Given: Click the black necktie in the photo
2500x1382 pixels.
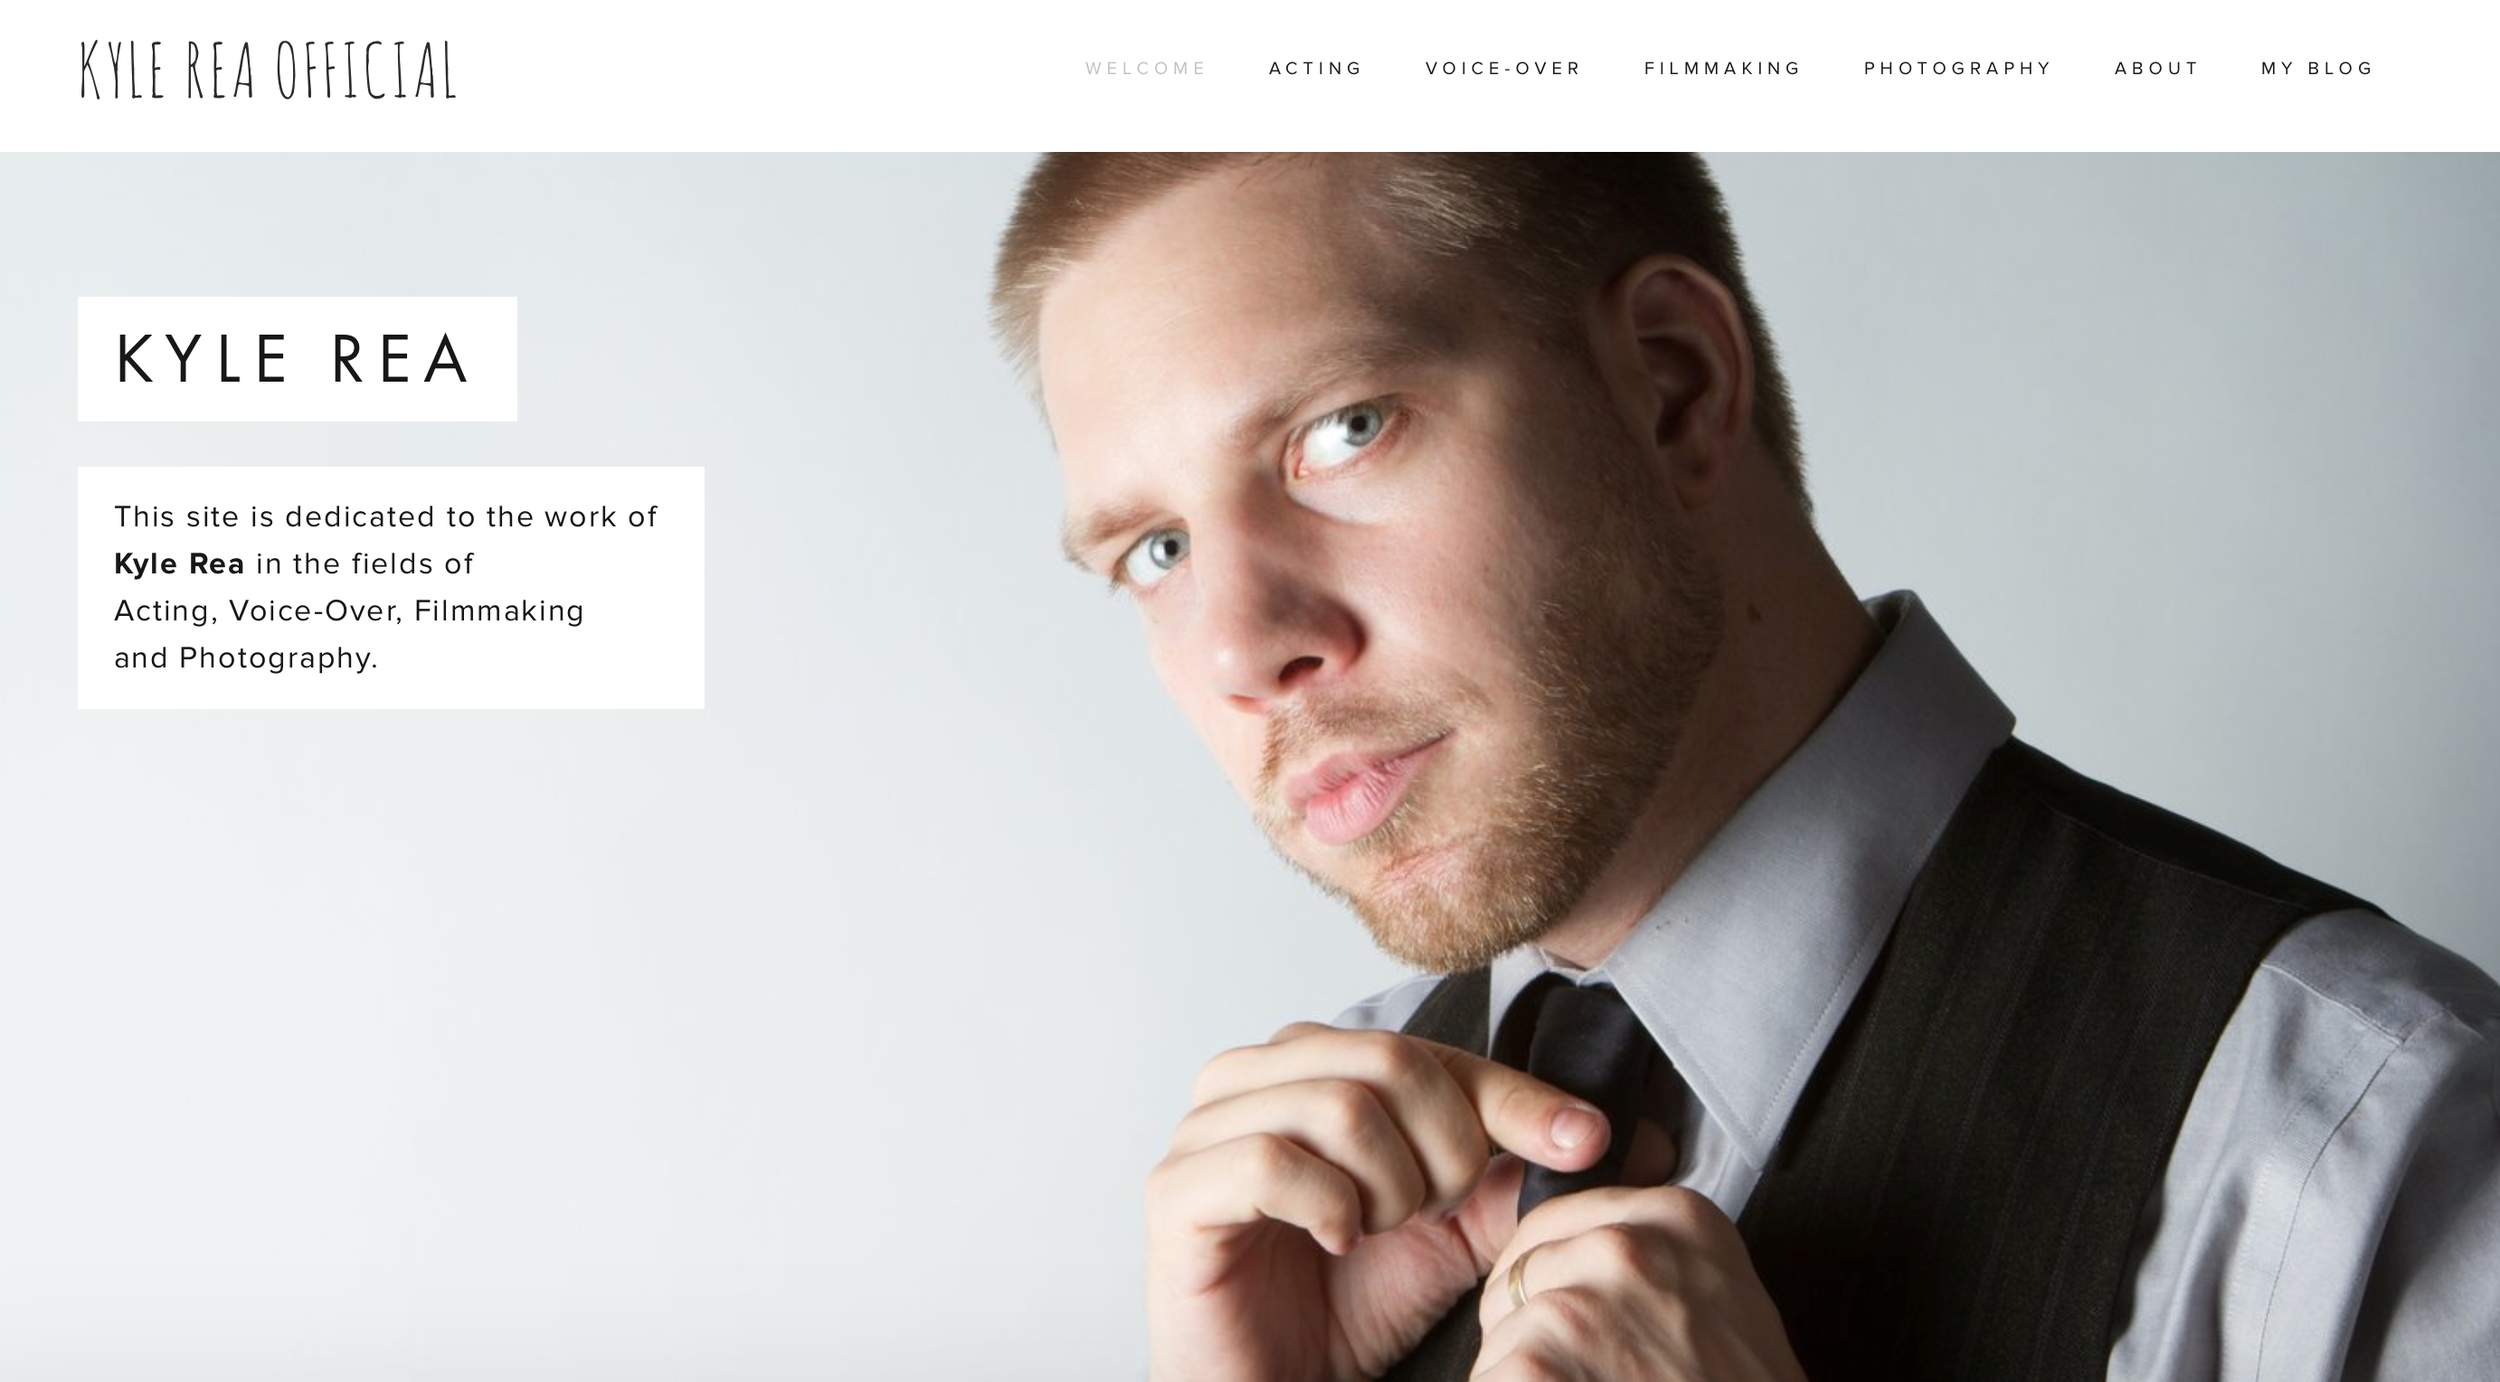Looking at the screenshot, I should (x=1580, y=1080).
